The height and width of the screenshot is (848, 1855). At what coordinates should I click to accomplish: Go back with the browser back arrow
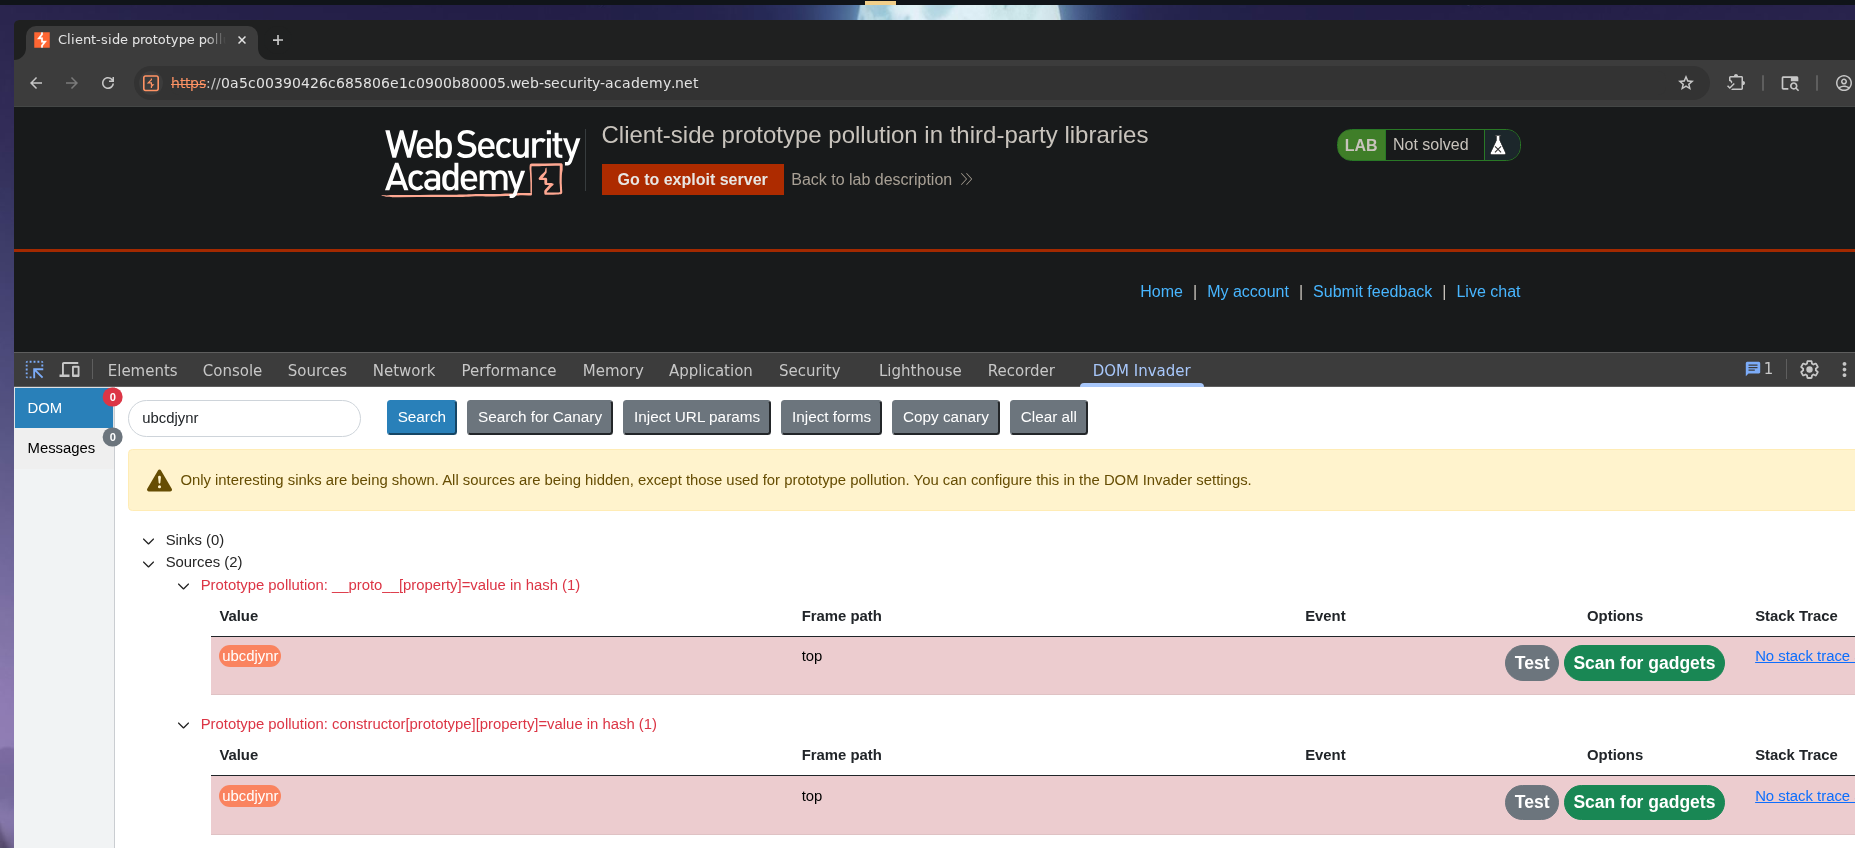tap(36, 83)
